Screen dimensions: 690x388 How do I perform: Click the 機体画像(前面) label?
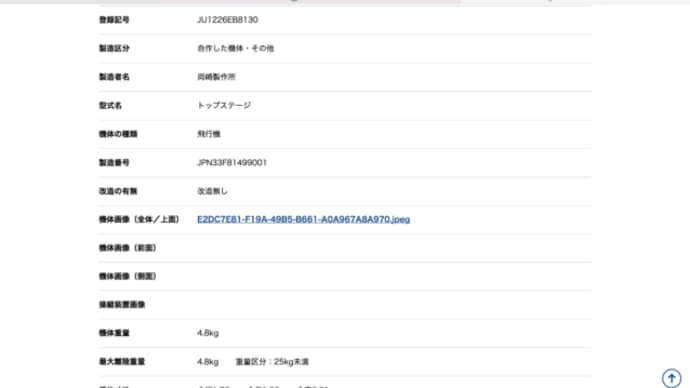tap(128, 248)
